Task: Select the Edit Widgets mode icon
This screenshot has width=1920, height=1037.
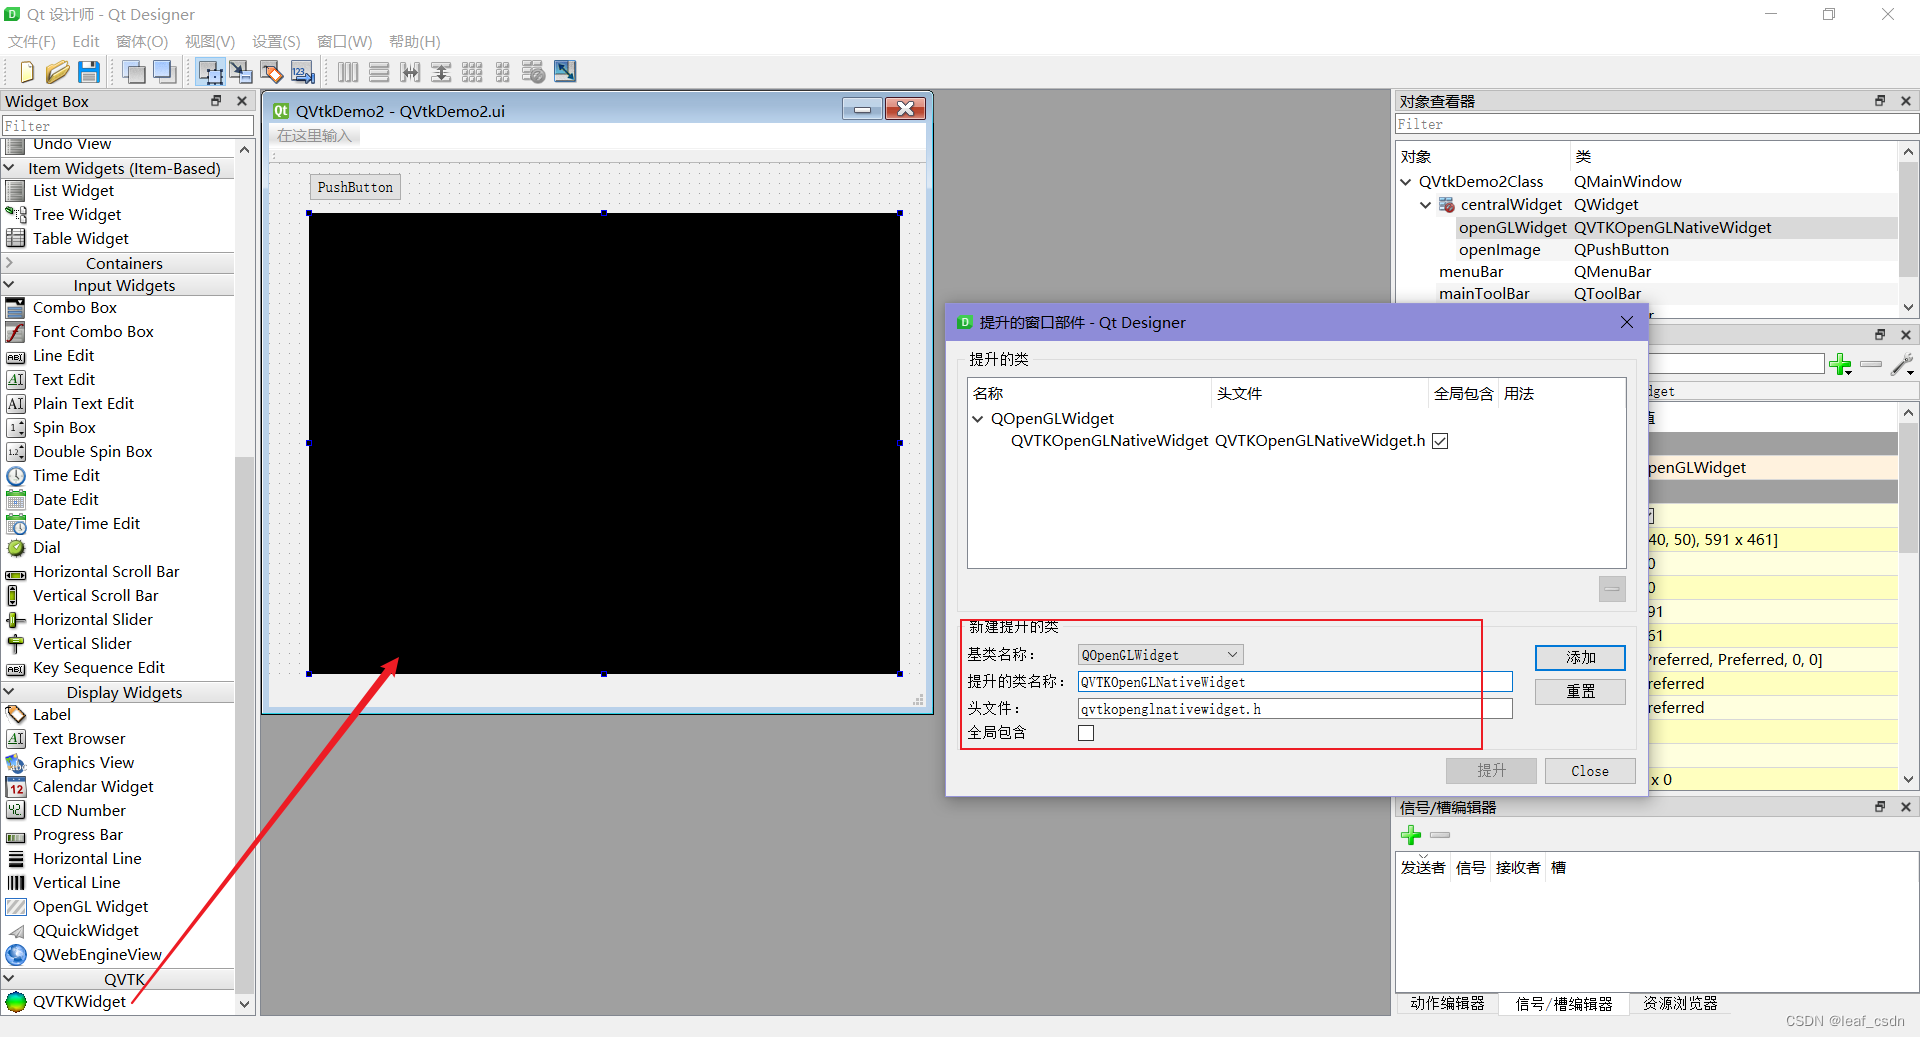Action: point(210,72)
